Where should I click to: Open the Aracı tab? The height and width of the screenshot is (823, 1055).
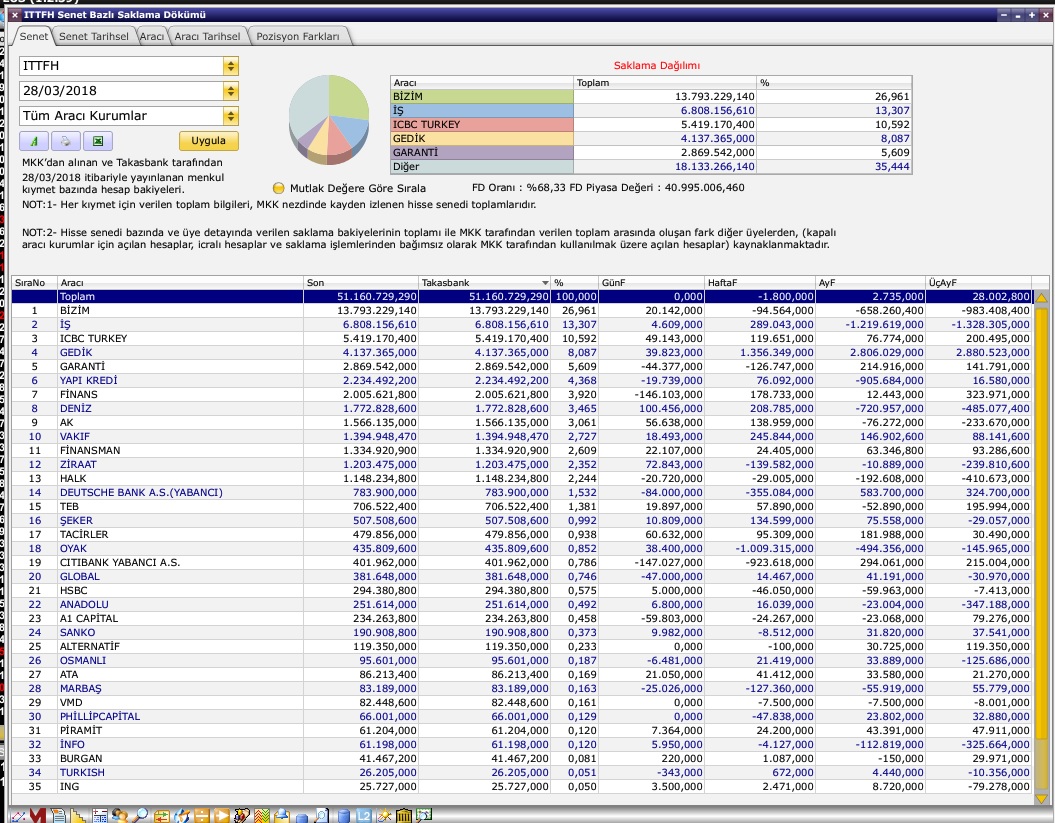point(151,36)
